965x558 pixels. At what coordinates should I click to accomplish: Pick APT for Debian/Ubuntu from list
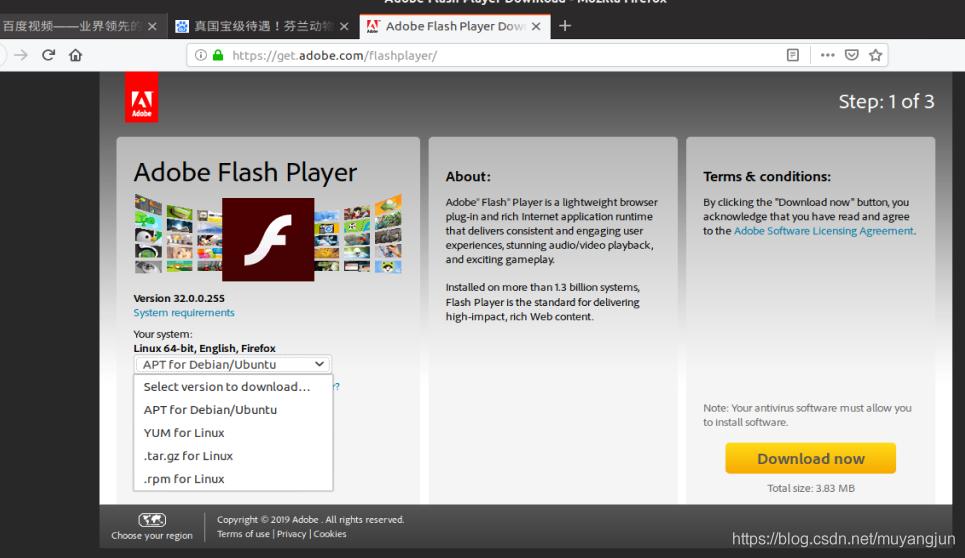point(233,410)
